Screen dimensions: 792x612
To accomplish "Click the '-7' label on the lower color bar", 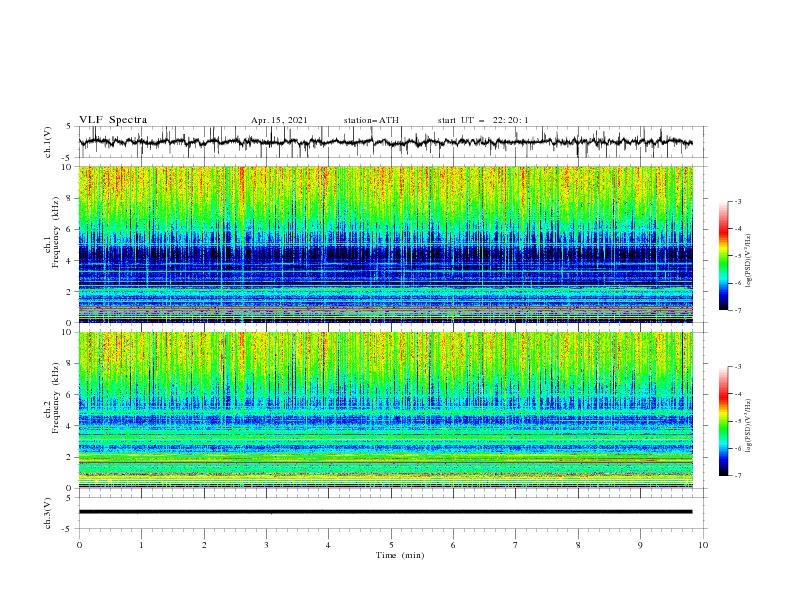I will (x=737, y=475).
